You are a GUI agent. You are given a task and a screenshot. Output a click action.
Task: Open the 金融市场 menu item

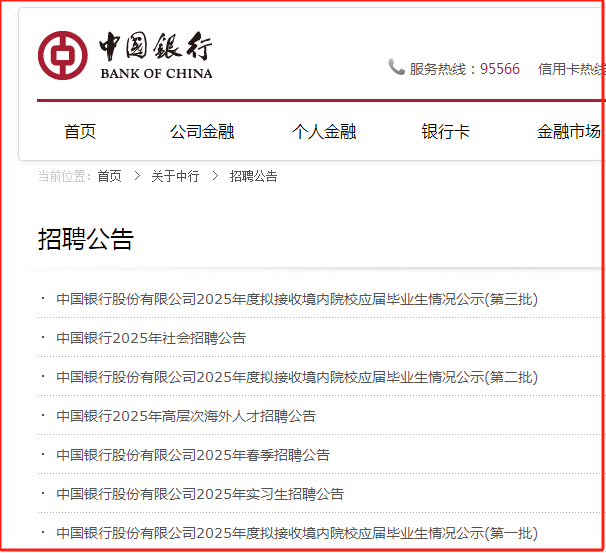pos(569,131)
